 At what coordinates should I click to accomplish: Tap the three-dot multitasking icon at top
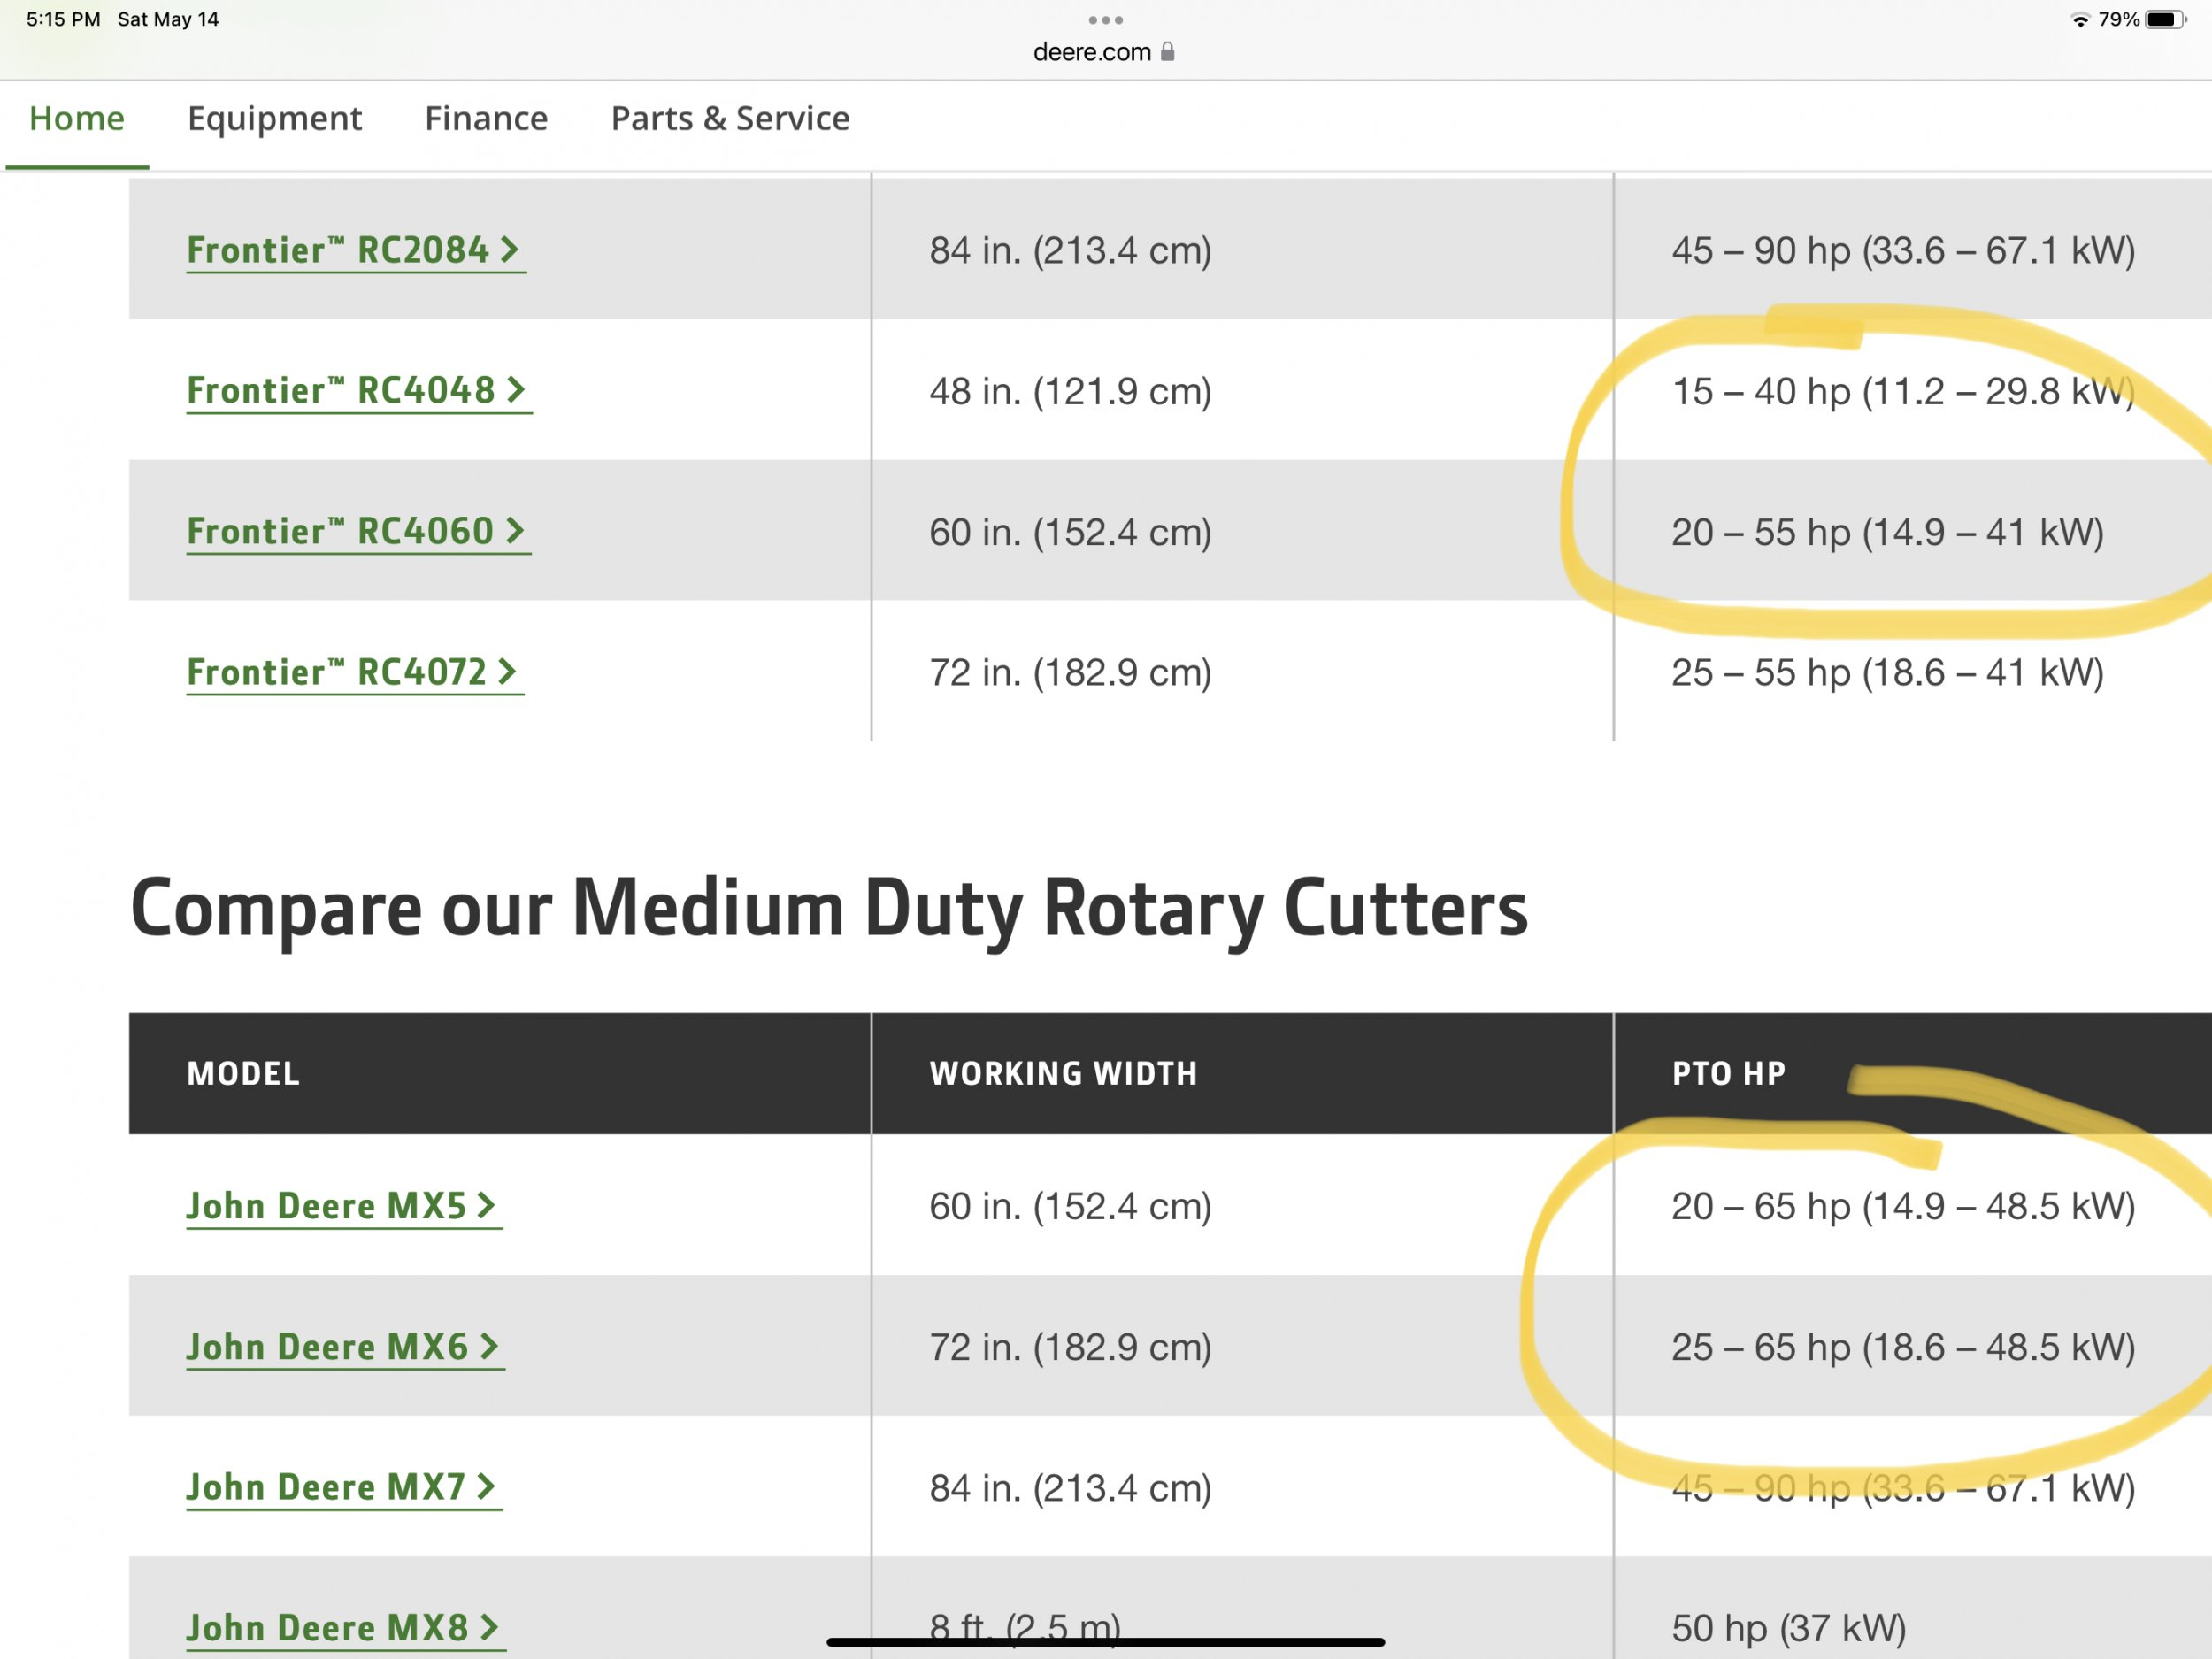(1105, 20)
